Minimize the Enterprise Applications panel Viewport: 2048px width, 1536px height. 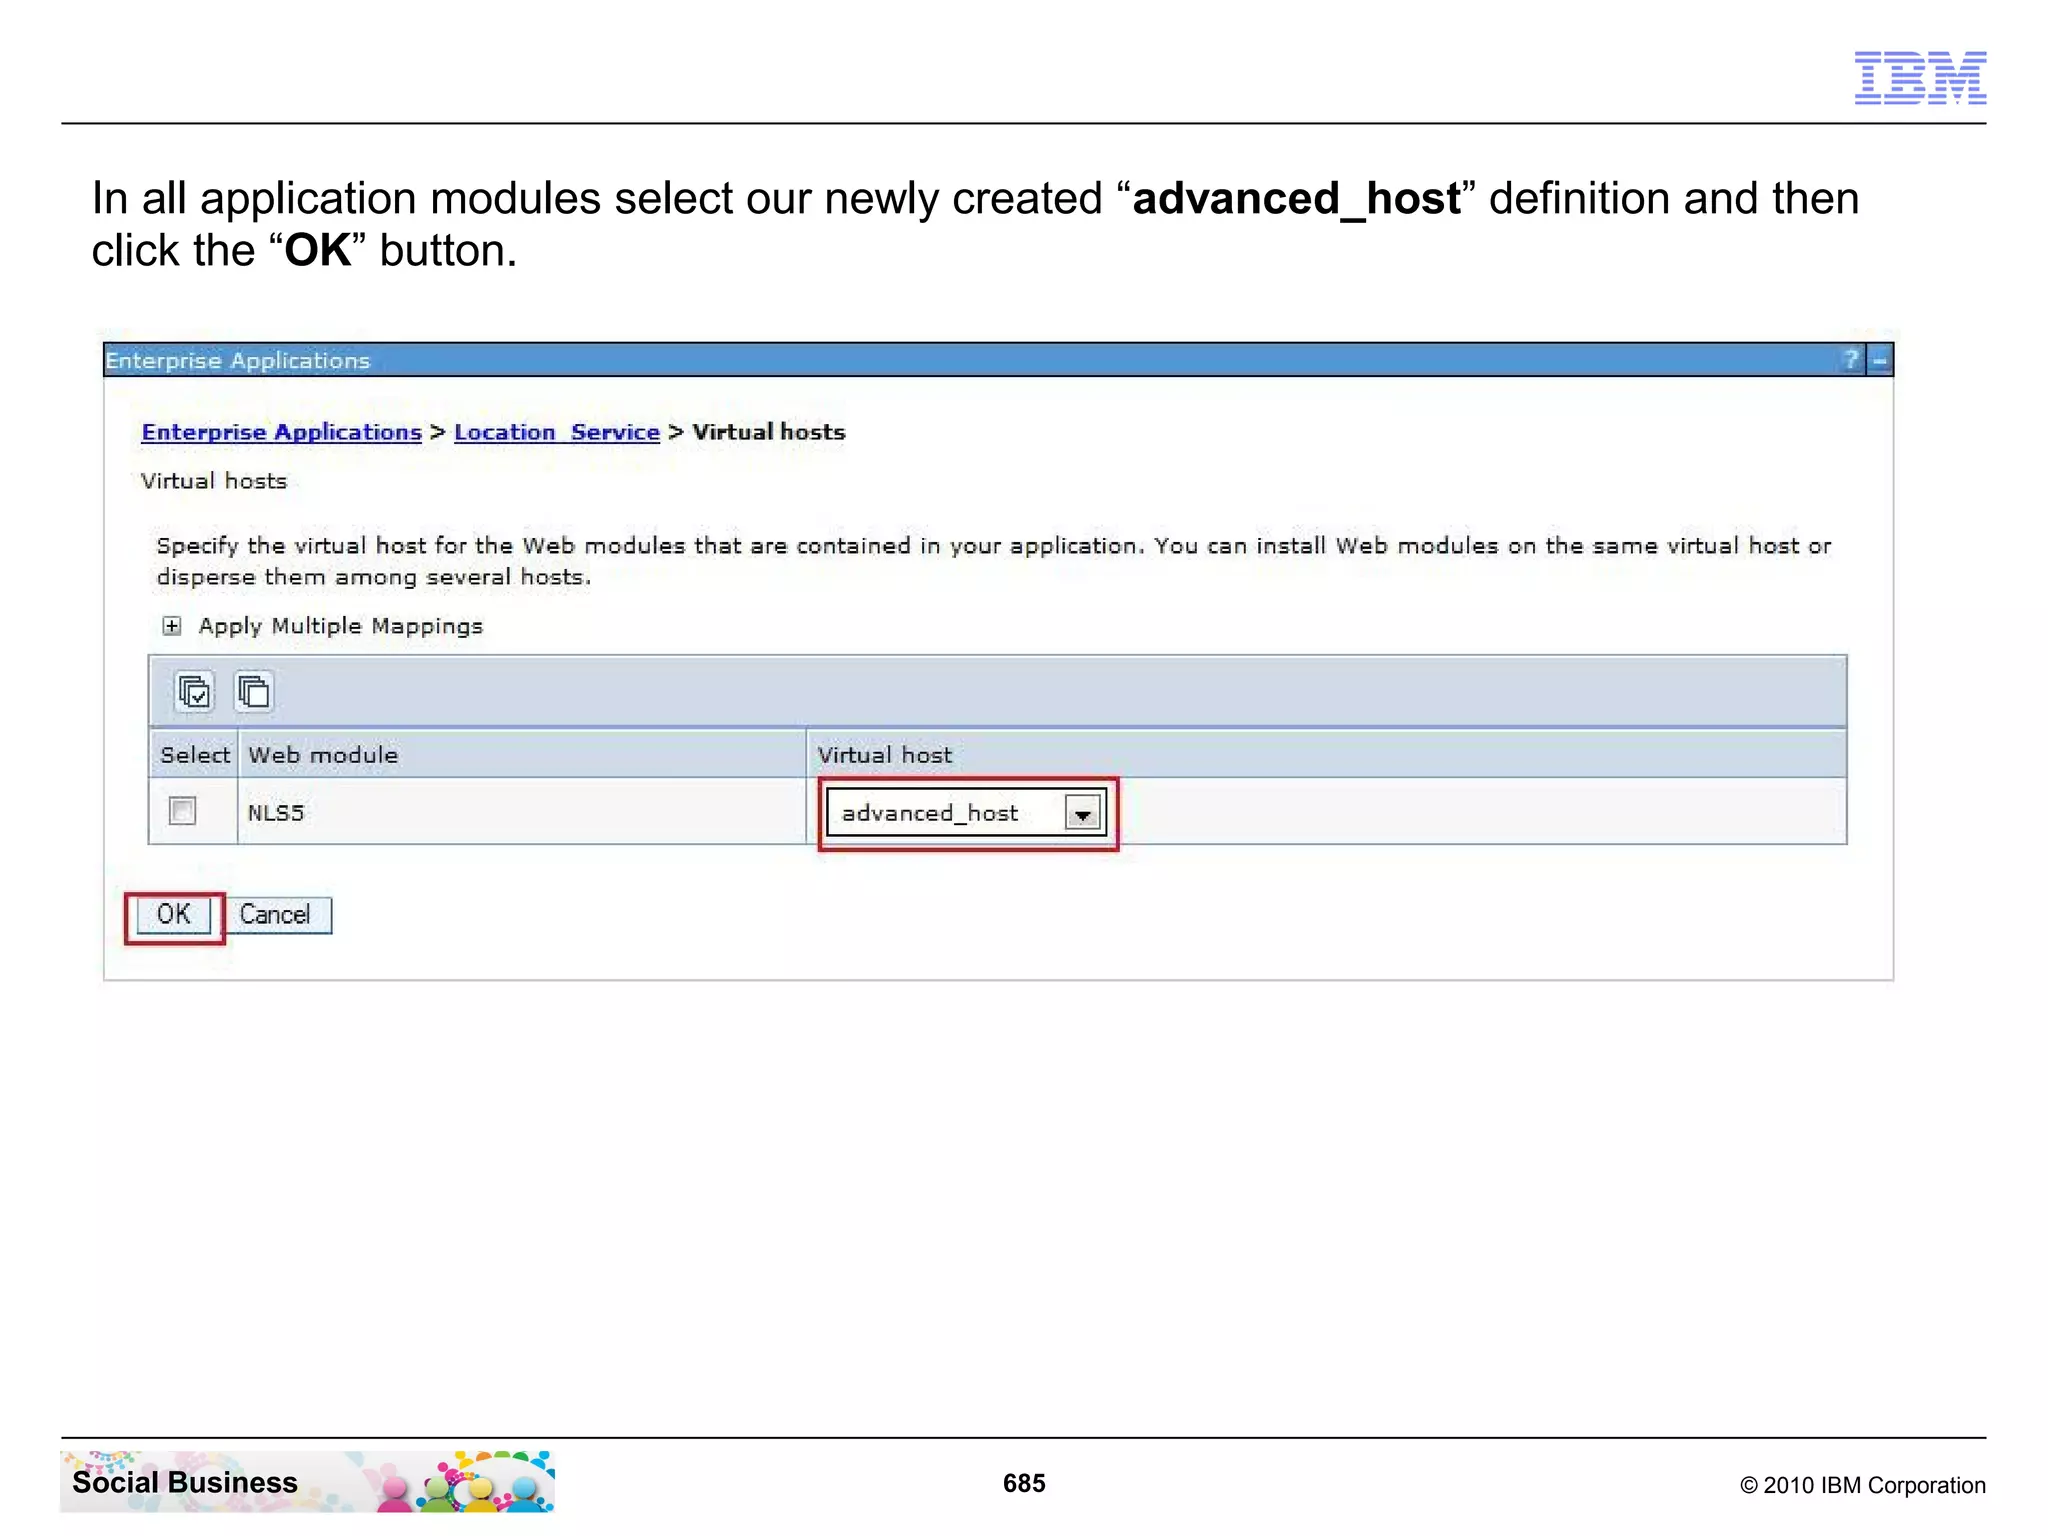tap(1880, 360)
